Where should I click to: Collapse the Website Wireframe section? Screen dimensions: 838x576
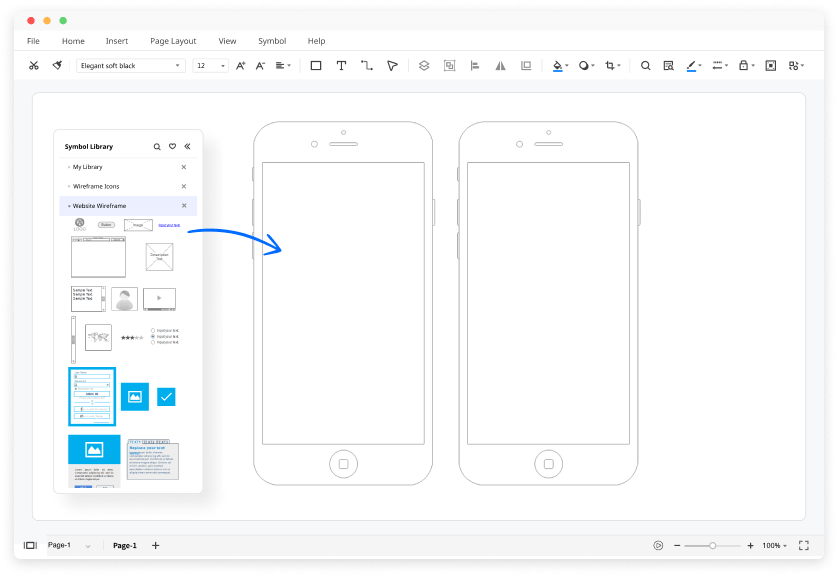point(69,206)
